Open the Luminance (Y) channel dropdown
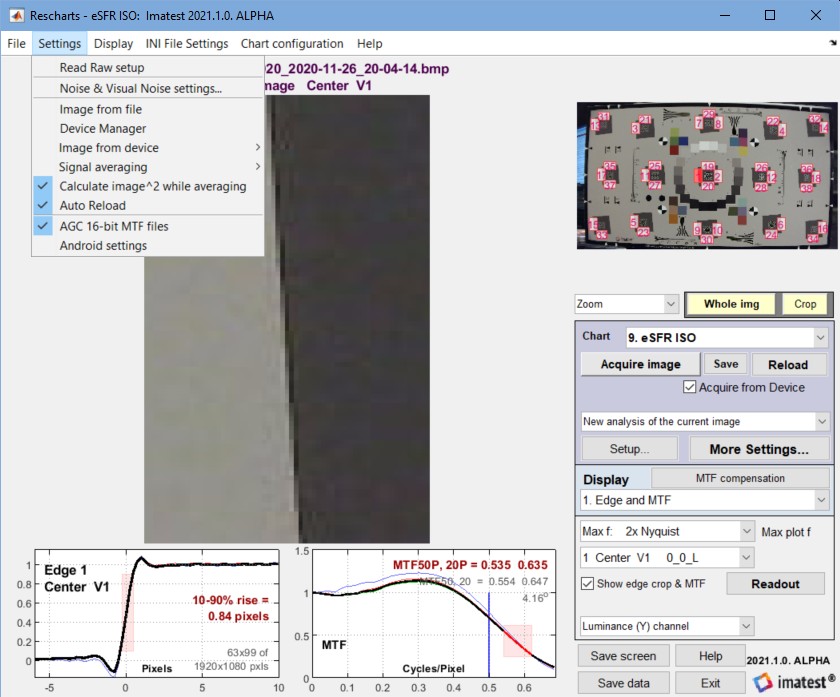 pyautogui.click(x=668, y=626)
